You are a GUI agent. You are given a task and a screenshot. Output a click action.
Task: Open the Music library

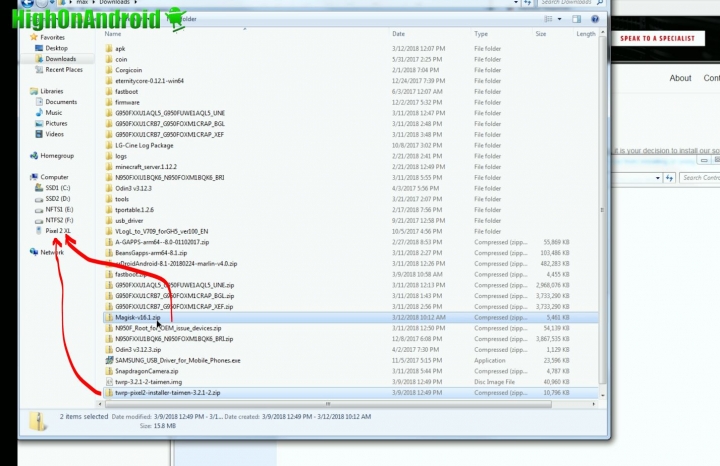pyautogui.click(x=53, y=112)
